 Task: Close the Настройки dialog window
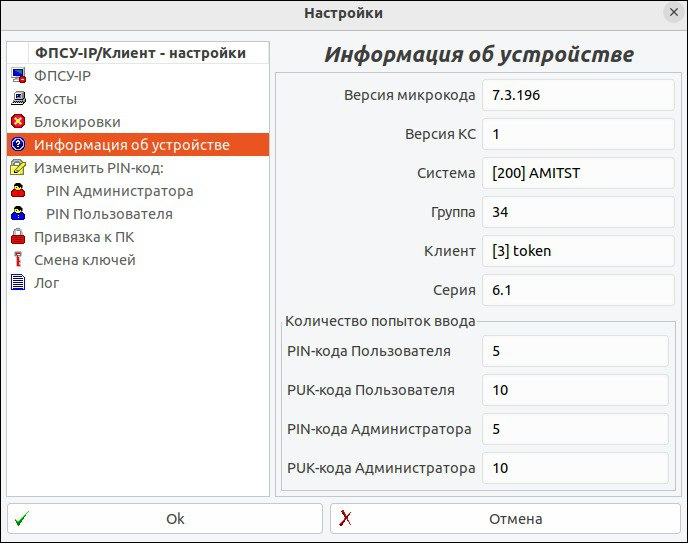coord(672,13)
